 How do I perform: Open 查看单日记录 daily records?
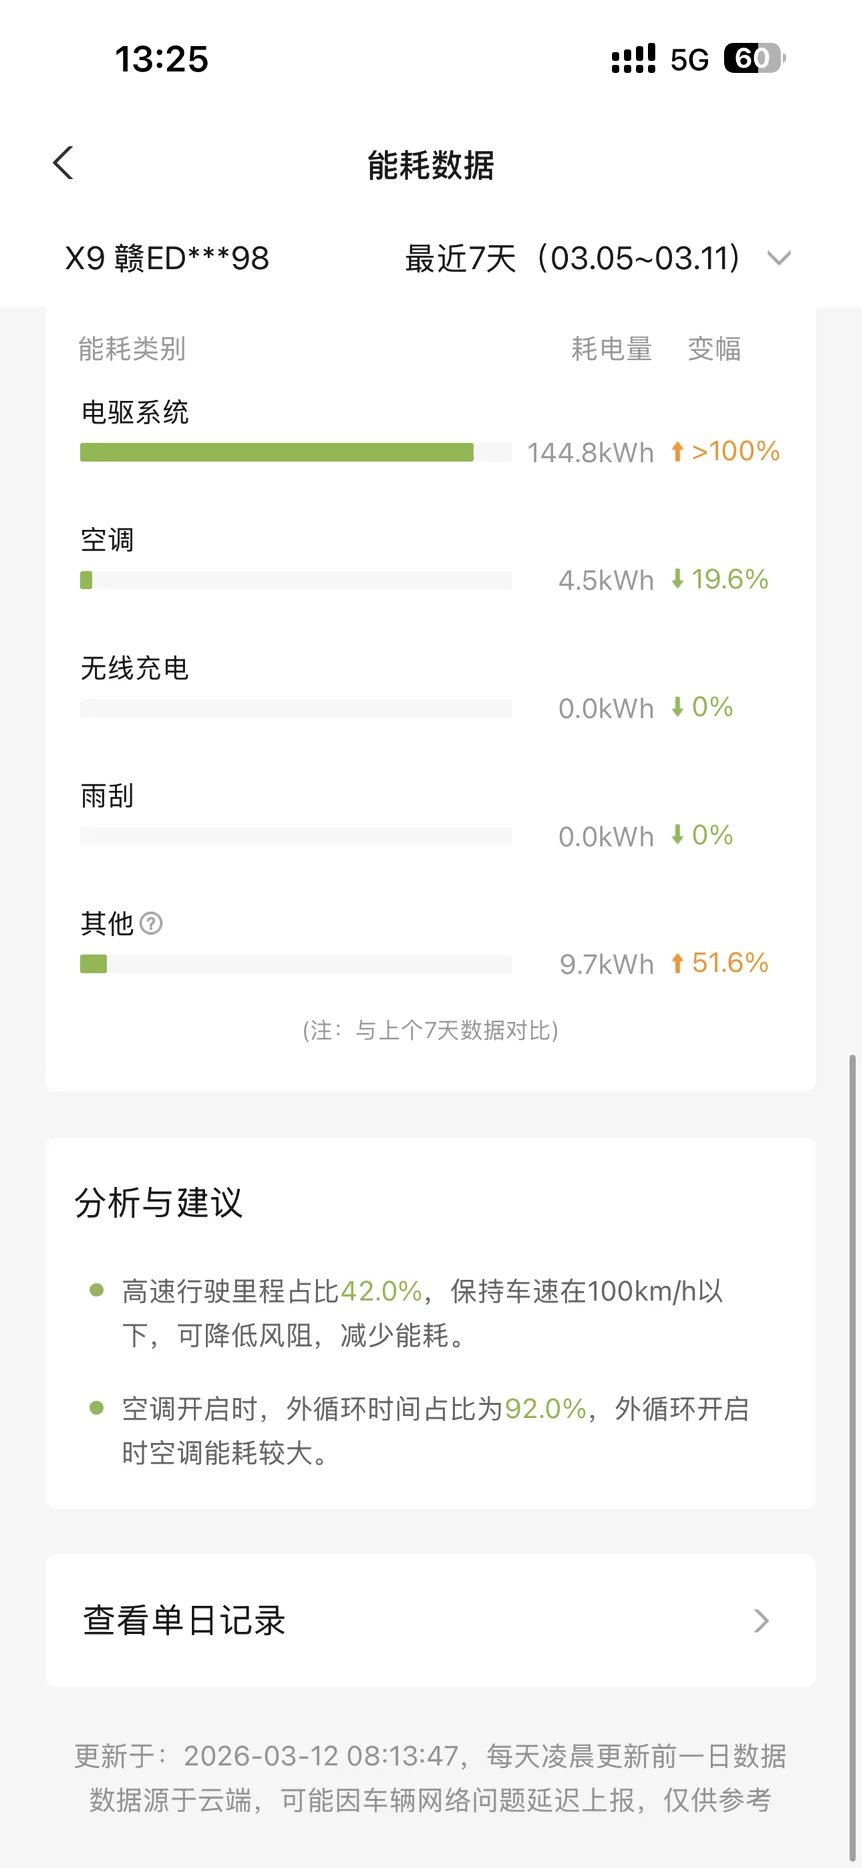(x=185, y=1620)
